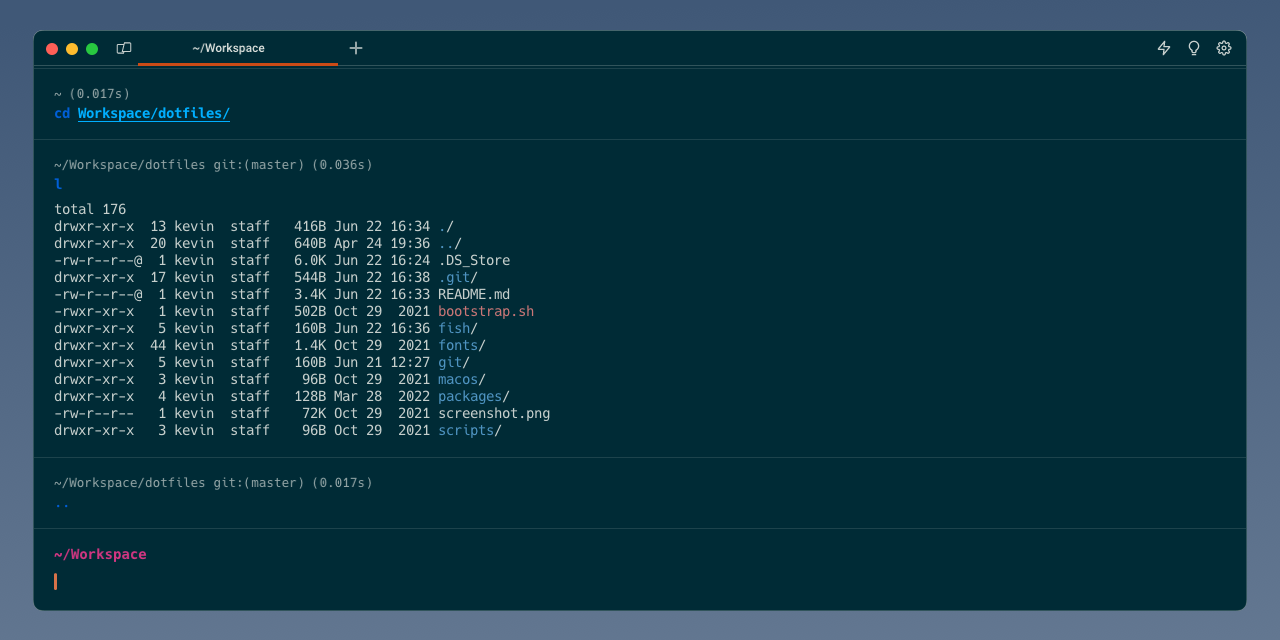1280x640 pixels.
Task: Click the ~/Workspace prompt at the bottom
Action: (x=100, y=553)
